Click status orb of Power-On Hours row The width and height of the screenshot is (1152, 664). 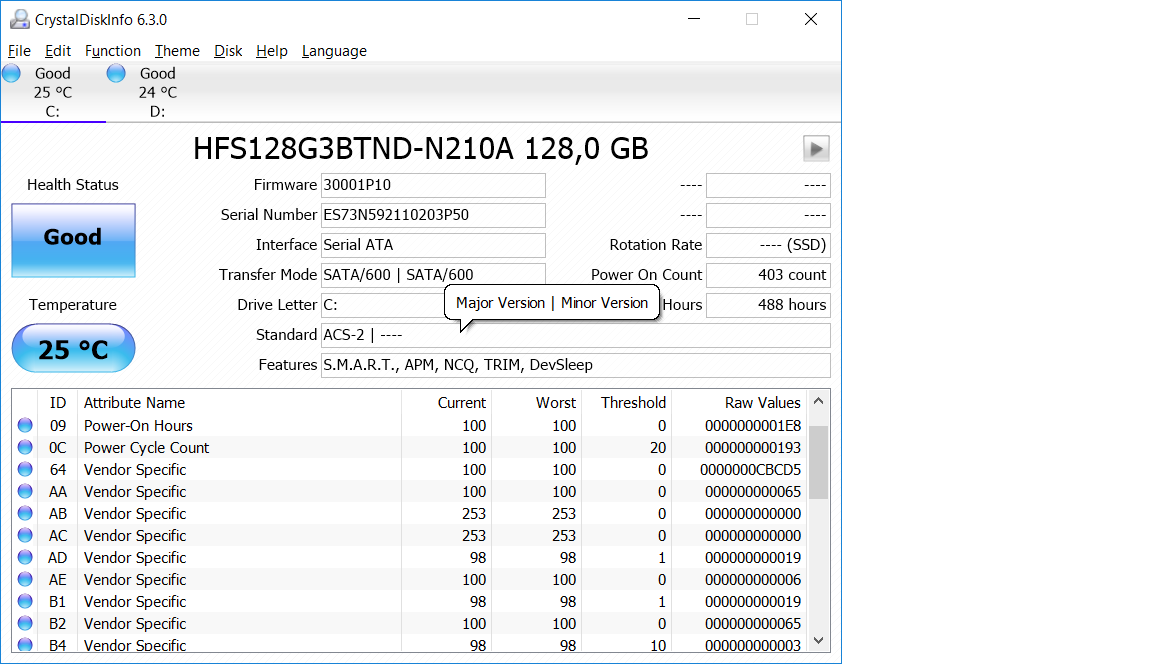(25, 426)
